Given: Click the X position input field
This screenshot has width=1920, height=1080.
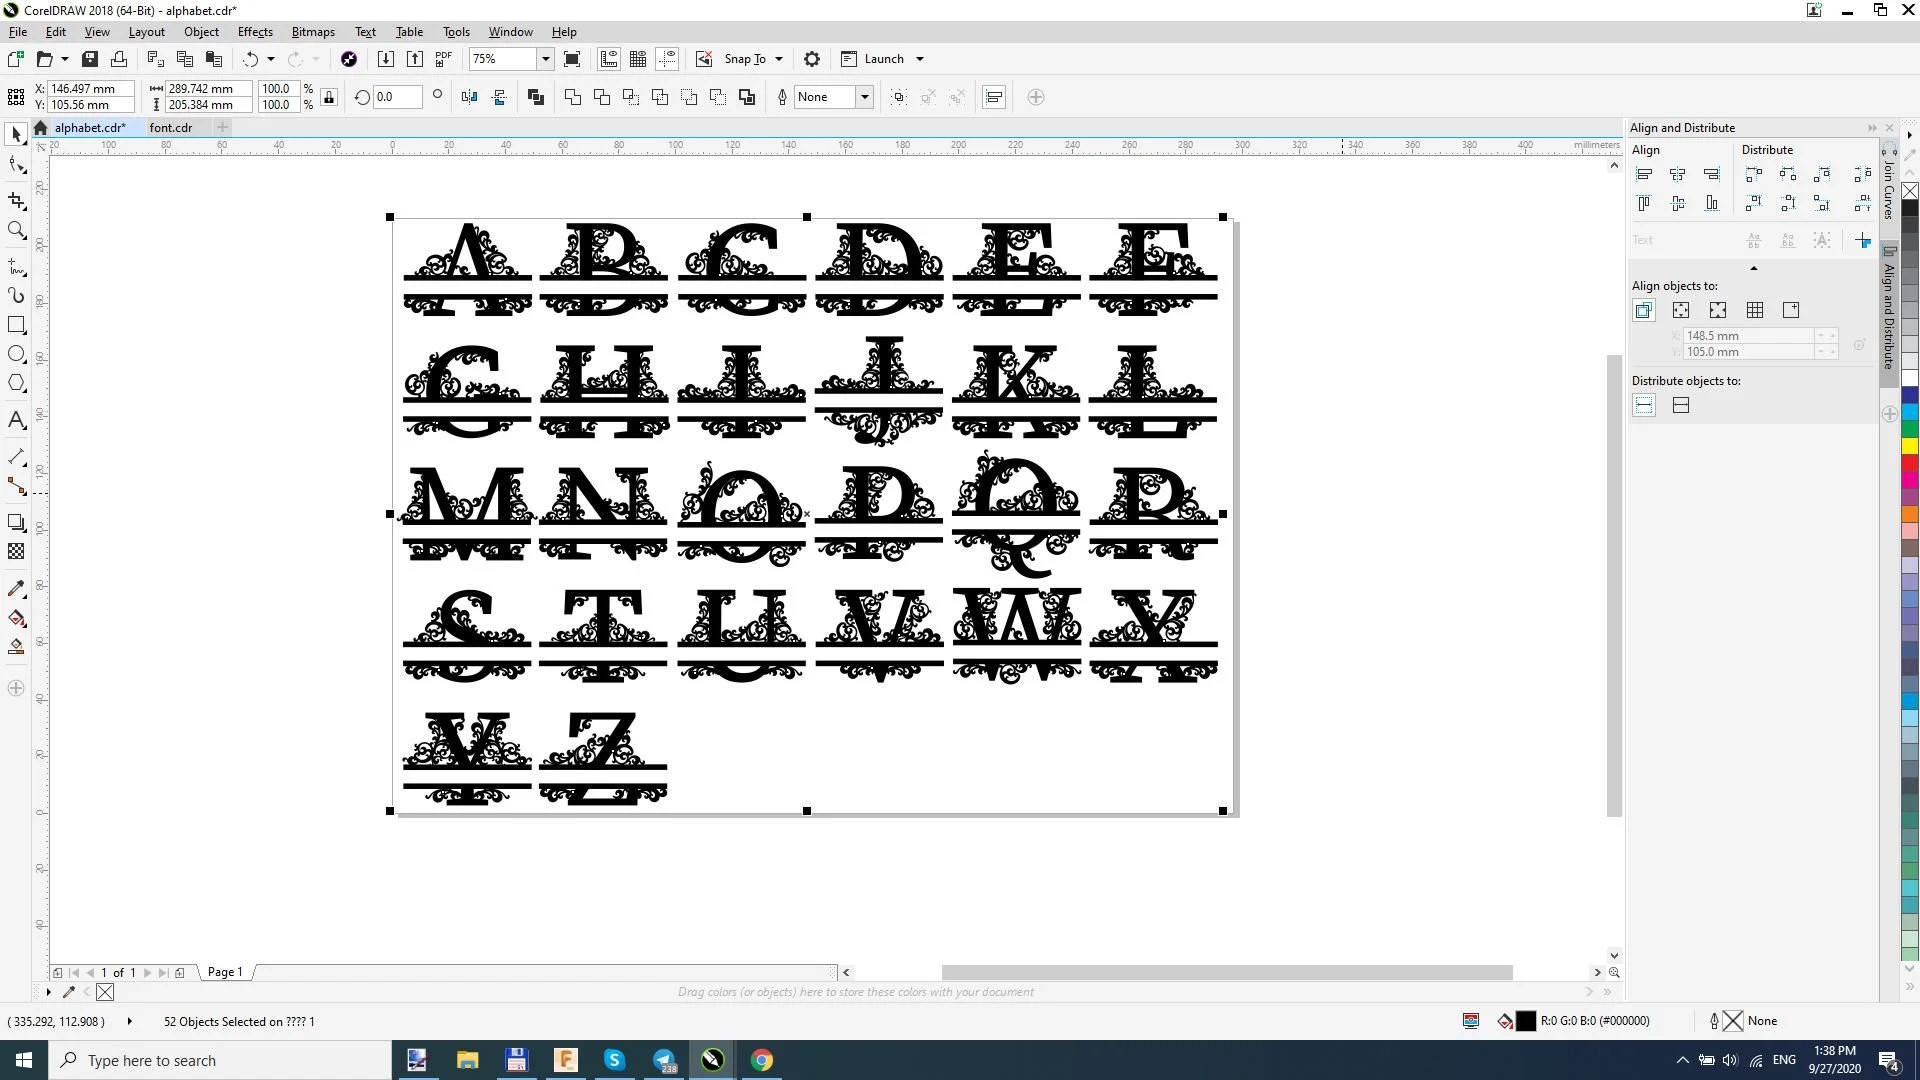Looking at the screenshot, I should 90,89.
